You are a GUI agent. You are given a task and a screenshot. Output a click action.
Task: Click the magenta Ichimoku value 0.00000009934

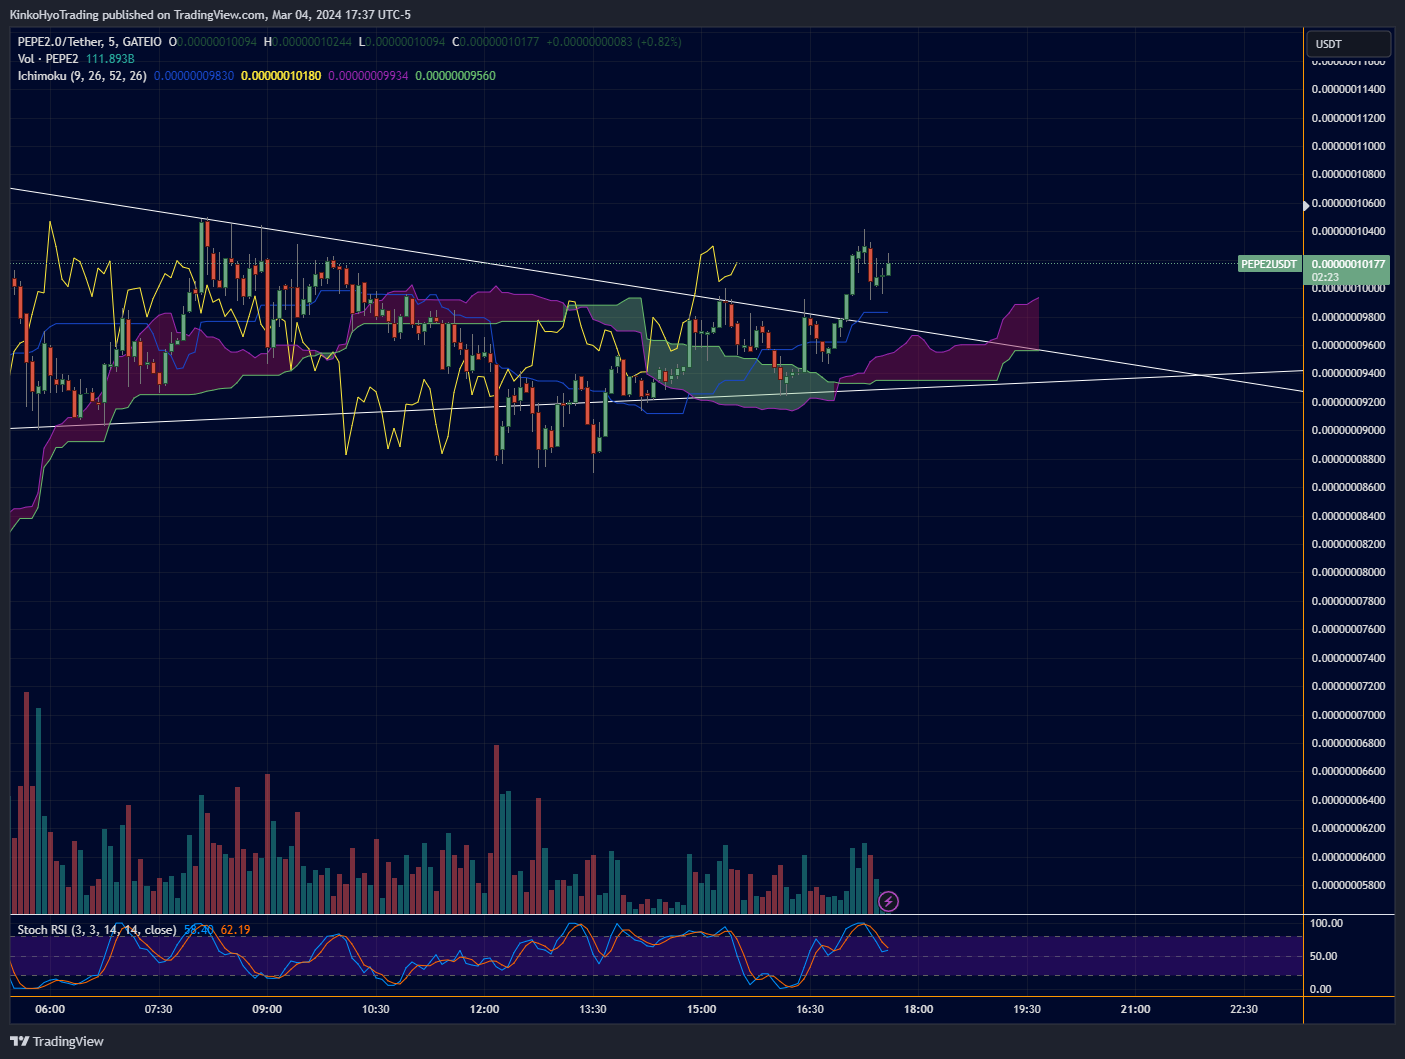[x=368, y=76]
